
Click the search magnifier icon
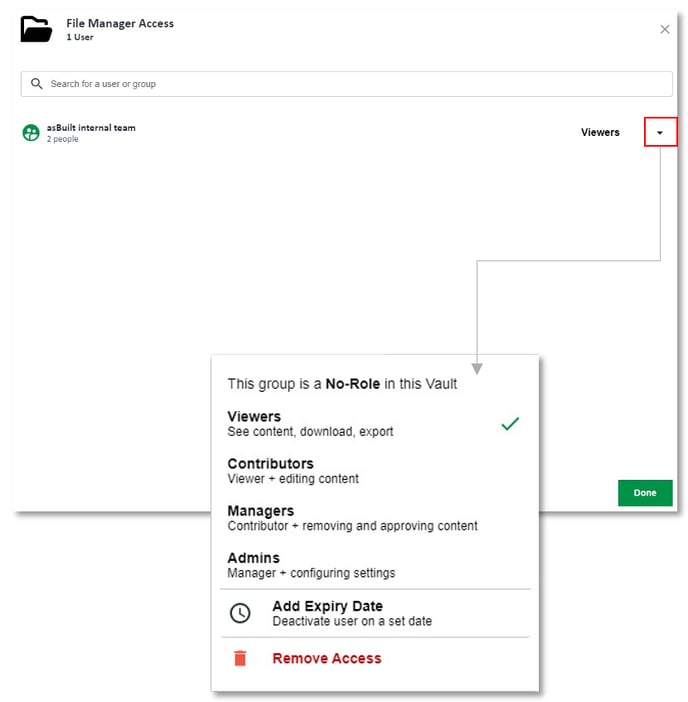[x=37, y=84]
